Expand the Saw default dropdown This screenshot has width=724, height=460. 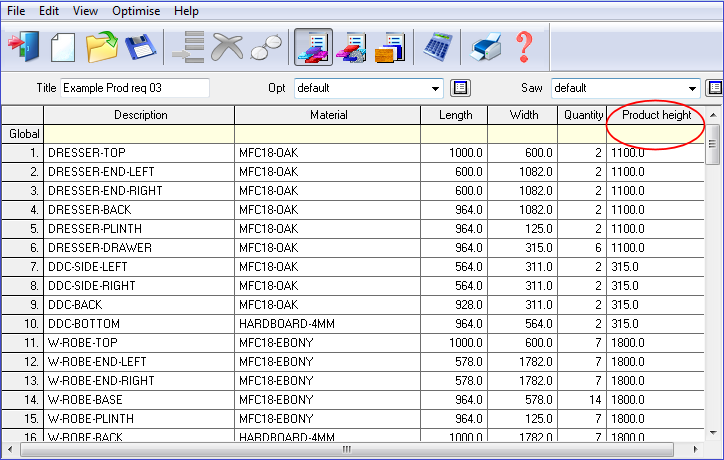[x=693, y=88]
